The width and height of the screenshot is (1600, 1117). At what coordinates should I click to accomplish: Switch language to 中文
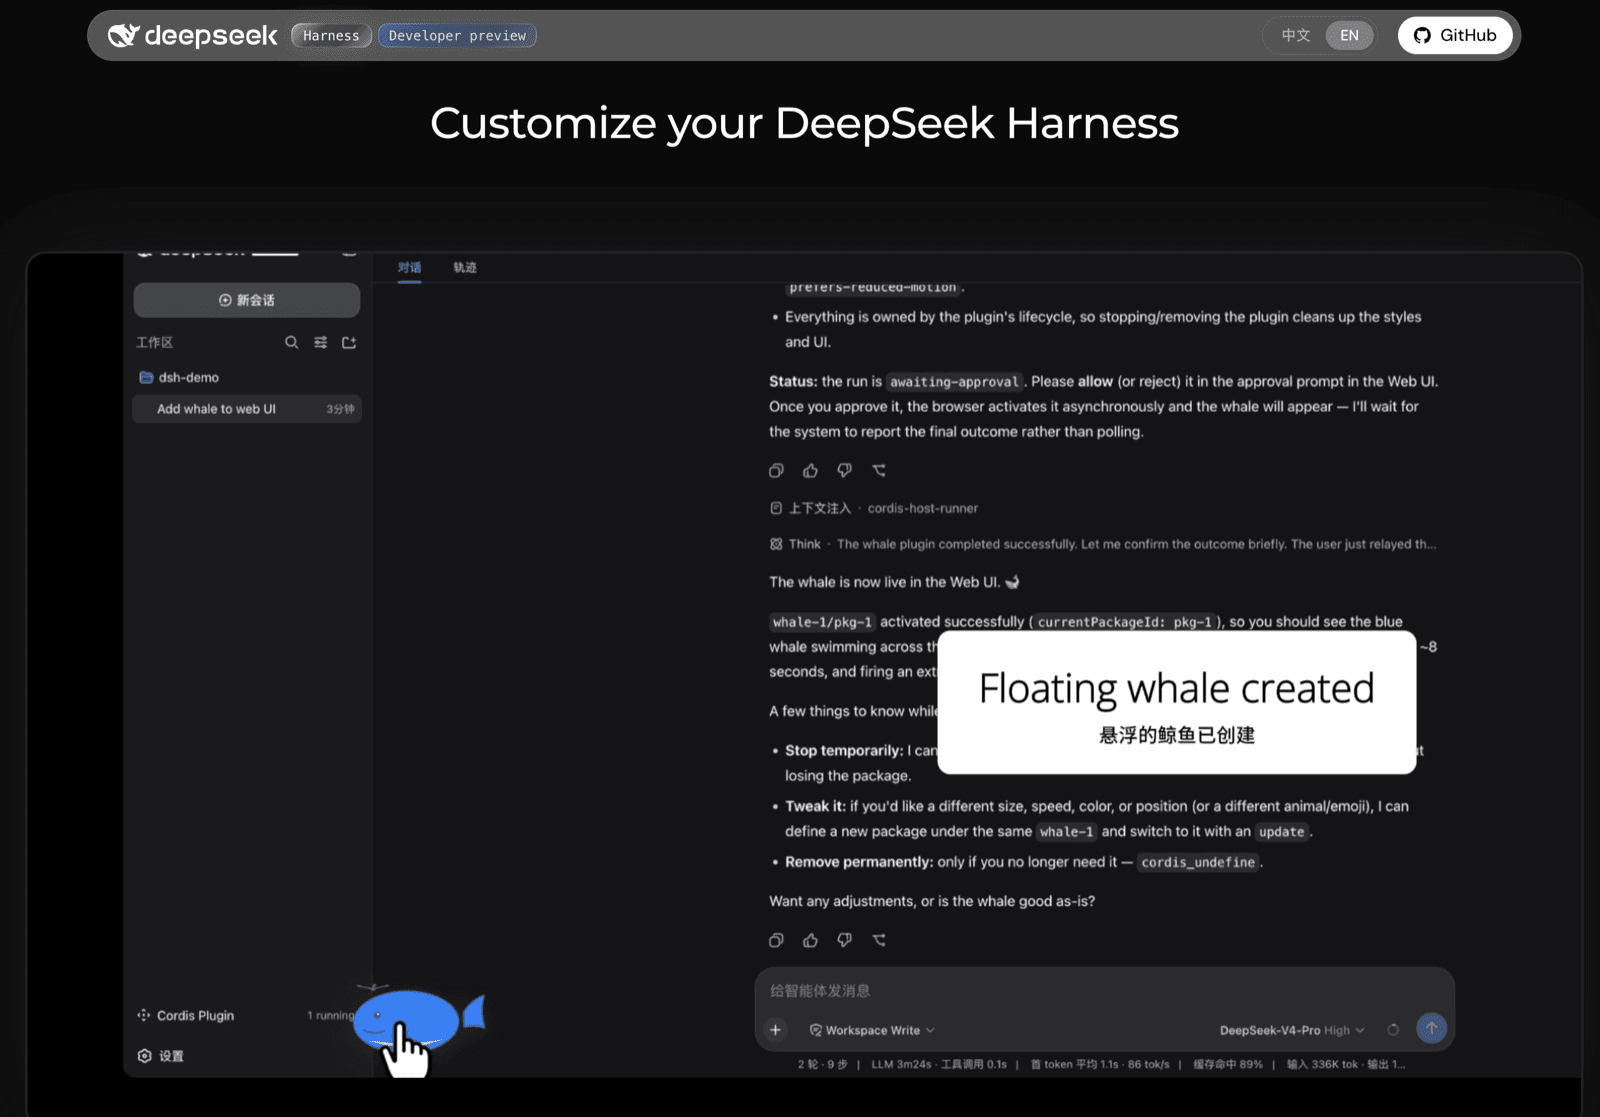(1295, 35)
